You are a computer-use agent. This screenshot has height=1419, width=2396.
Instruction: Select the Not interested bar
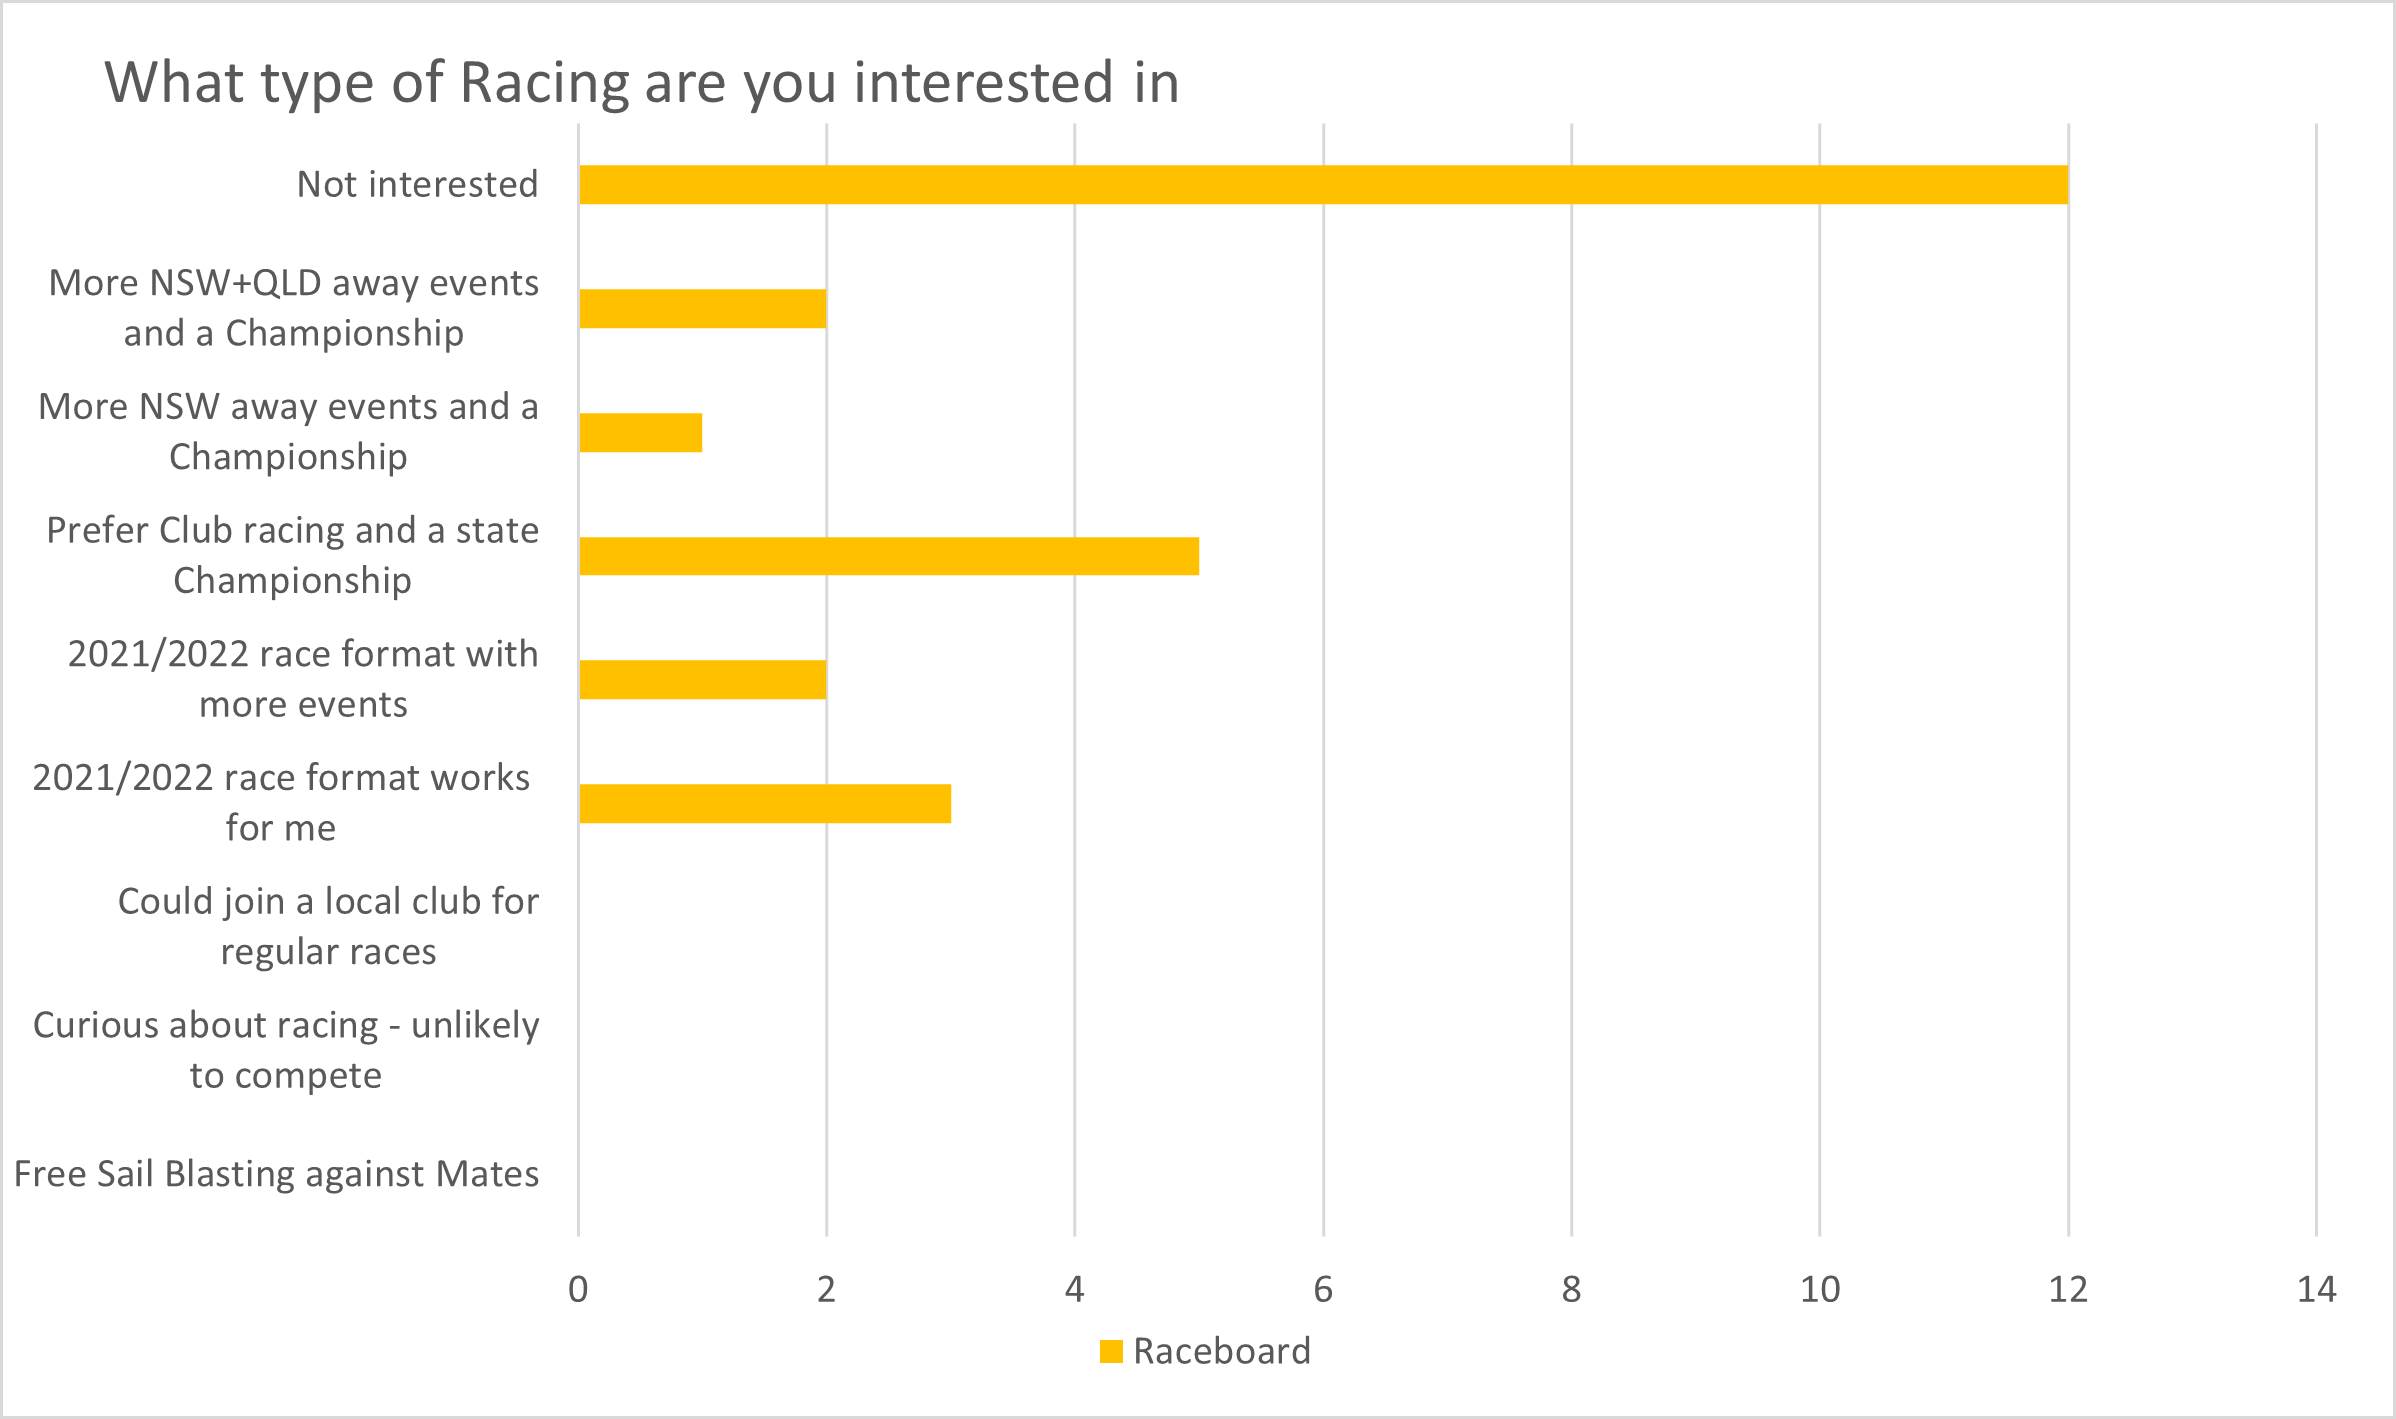coord(1323,185)
